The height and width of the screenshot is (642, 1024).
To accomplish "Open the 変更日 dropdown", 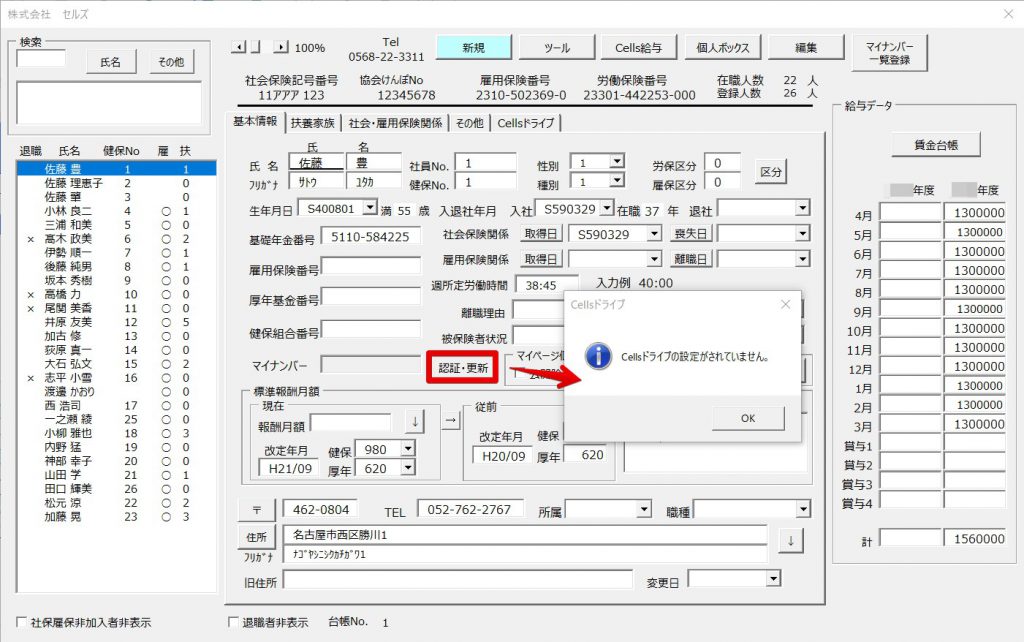I will click(x=773, y=579).
